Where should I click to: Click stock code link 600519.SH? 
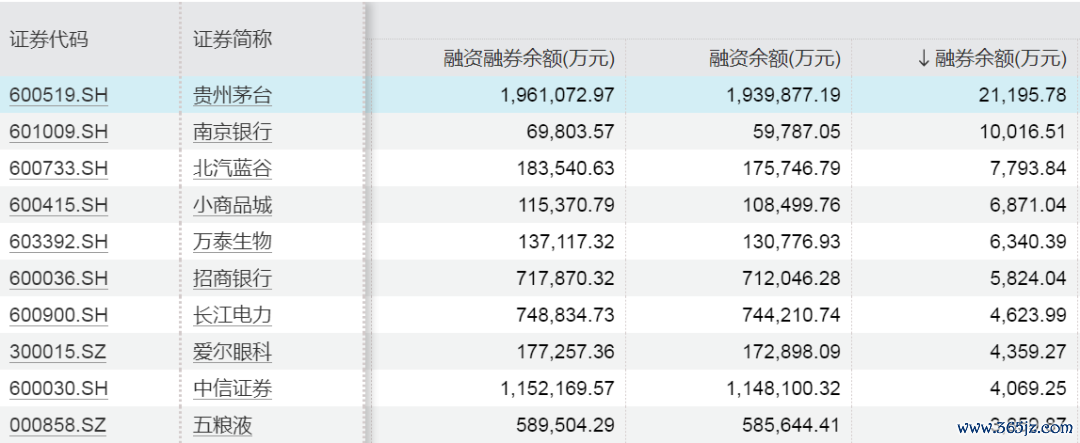[58, 96]
